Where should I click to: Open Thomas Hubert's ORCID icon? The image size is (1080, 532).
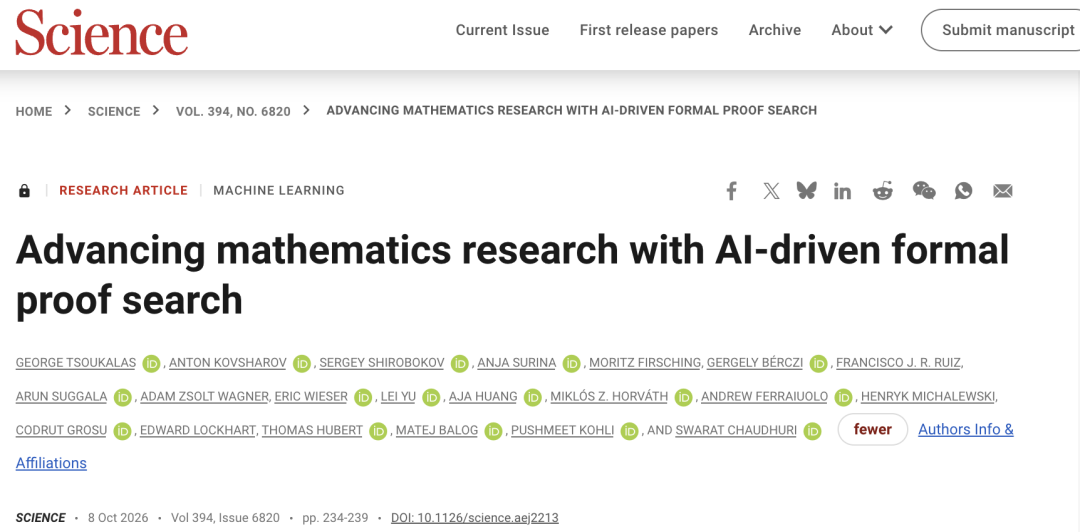click(x=377, y=431)
